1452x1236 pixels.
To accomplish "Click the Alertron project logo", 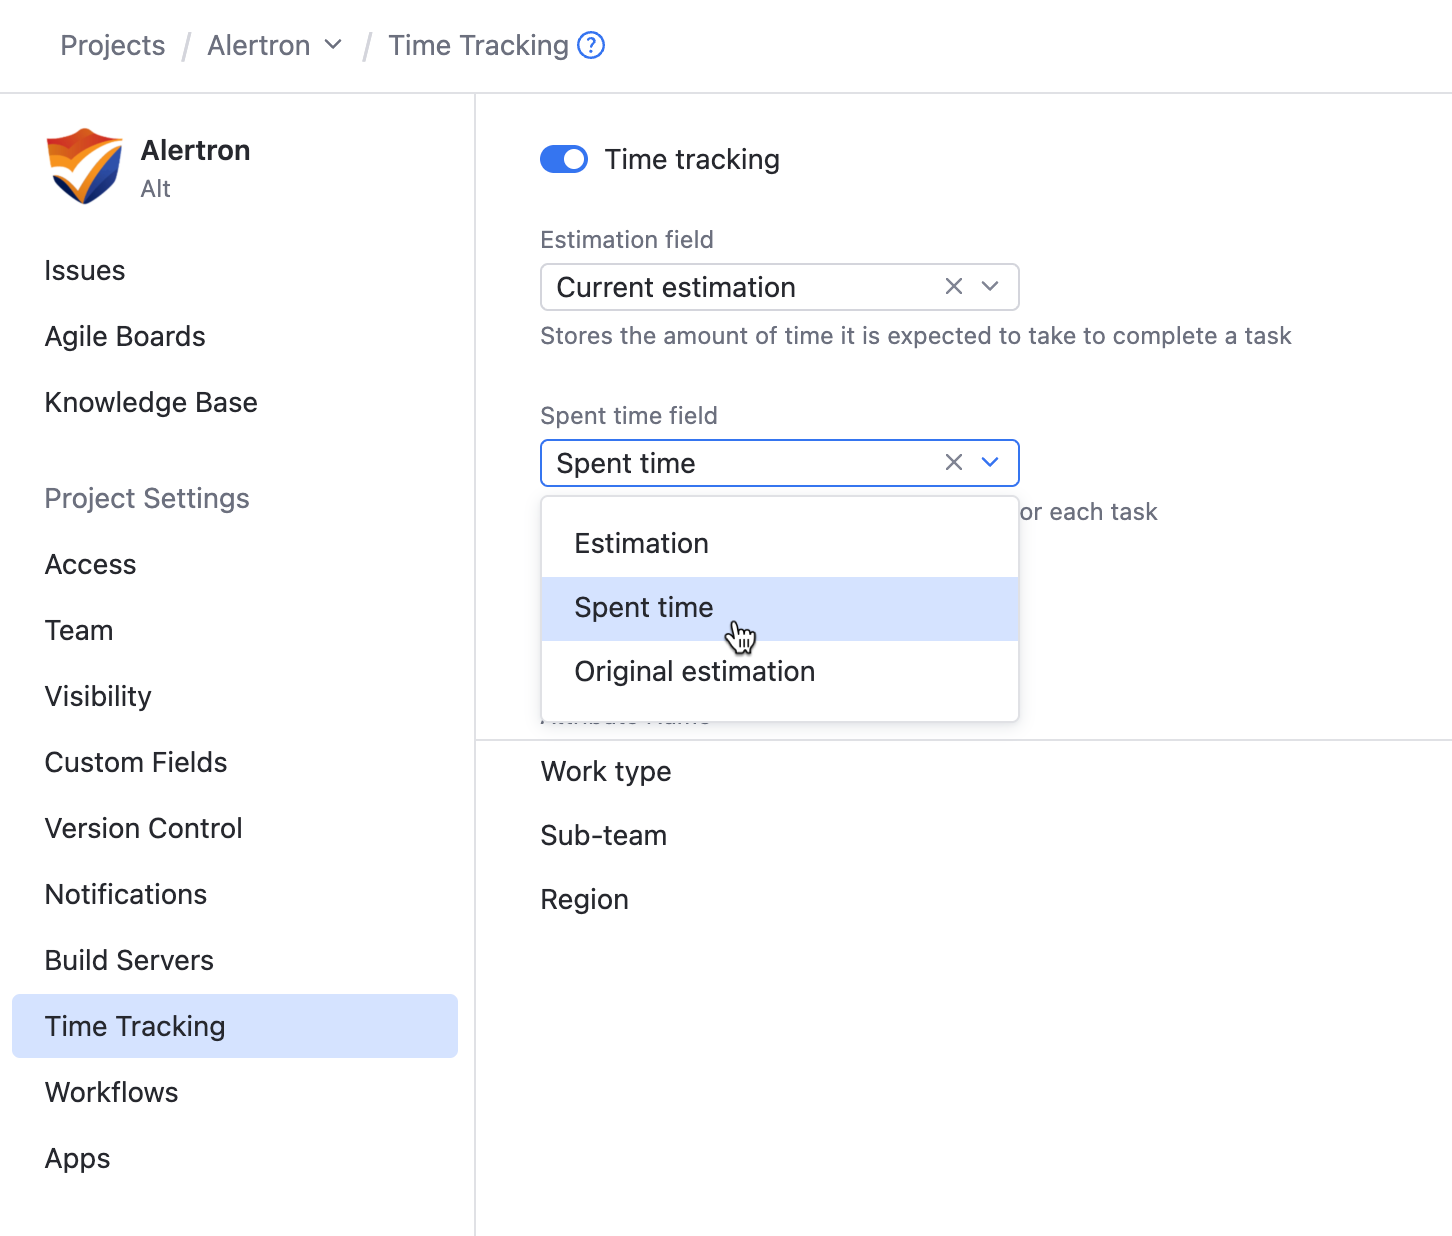I will (85, 166).
